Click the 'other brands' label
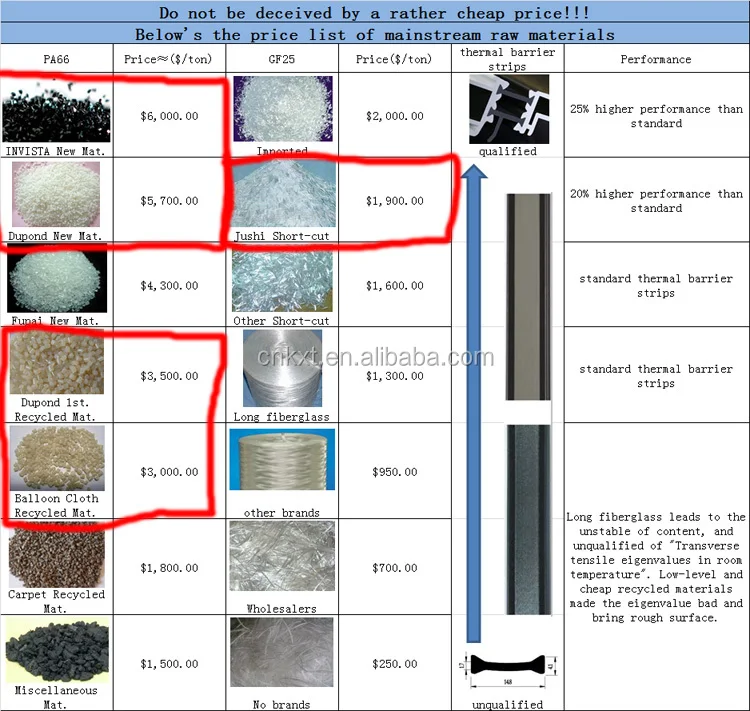 (282, 513)
